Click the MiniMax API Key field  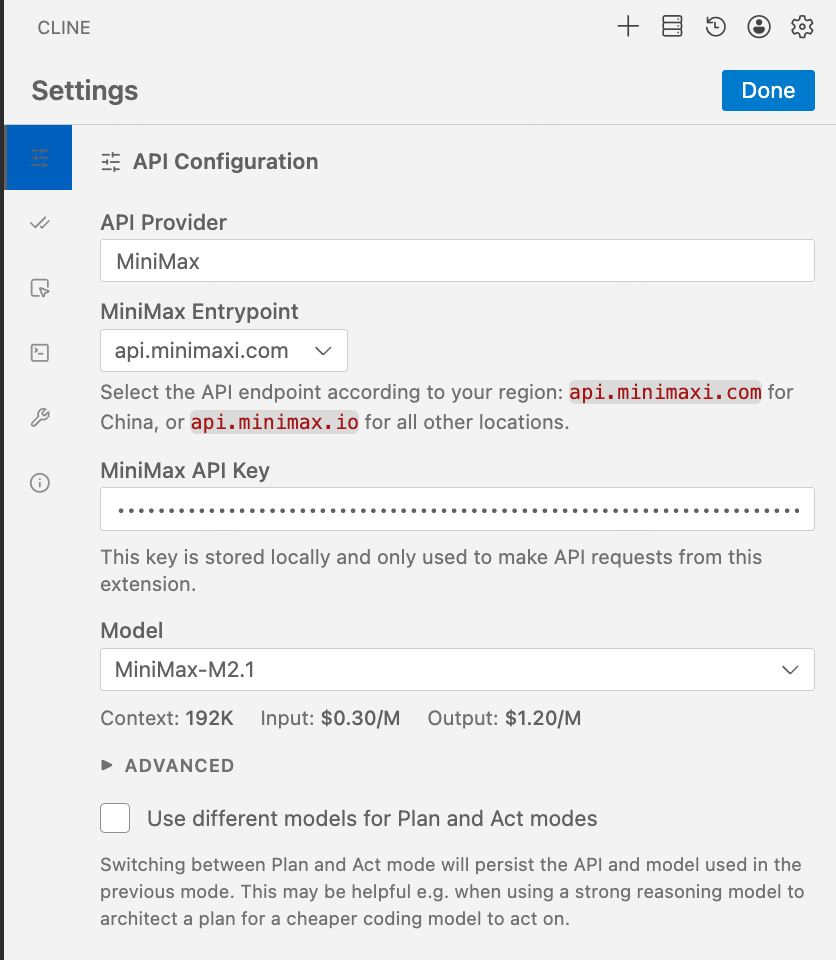[x=457, y=510]
